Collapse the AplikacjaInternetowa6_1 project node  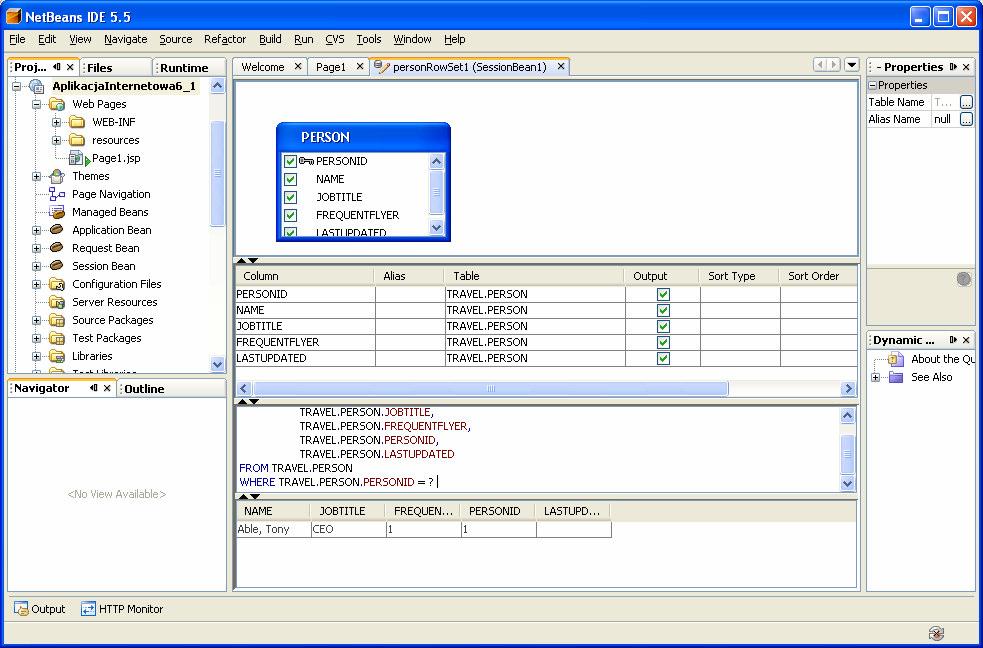[x=16, y=86]
